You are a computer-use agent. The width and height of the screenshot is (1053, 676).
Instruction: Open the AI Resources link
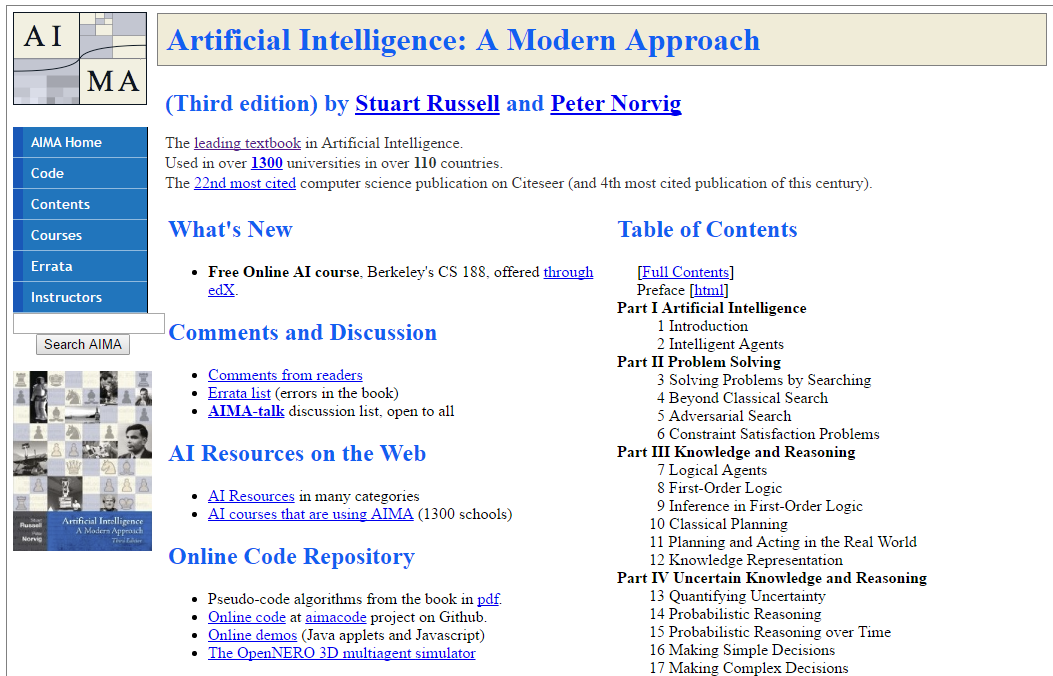pyautogui.click(x=251, y=496)
